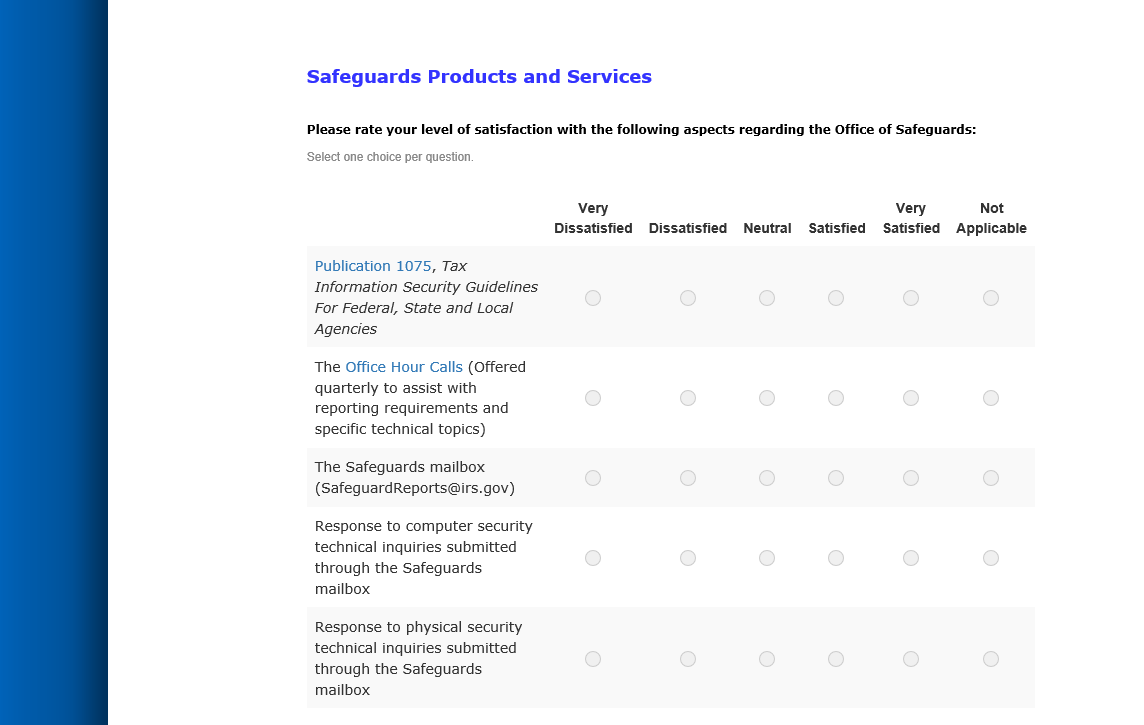Rate the Safeguards mailbox as Very Satisfied
1144x725 pixels.
tap(911, 478)
